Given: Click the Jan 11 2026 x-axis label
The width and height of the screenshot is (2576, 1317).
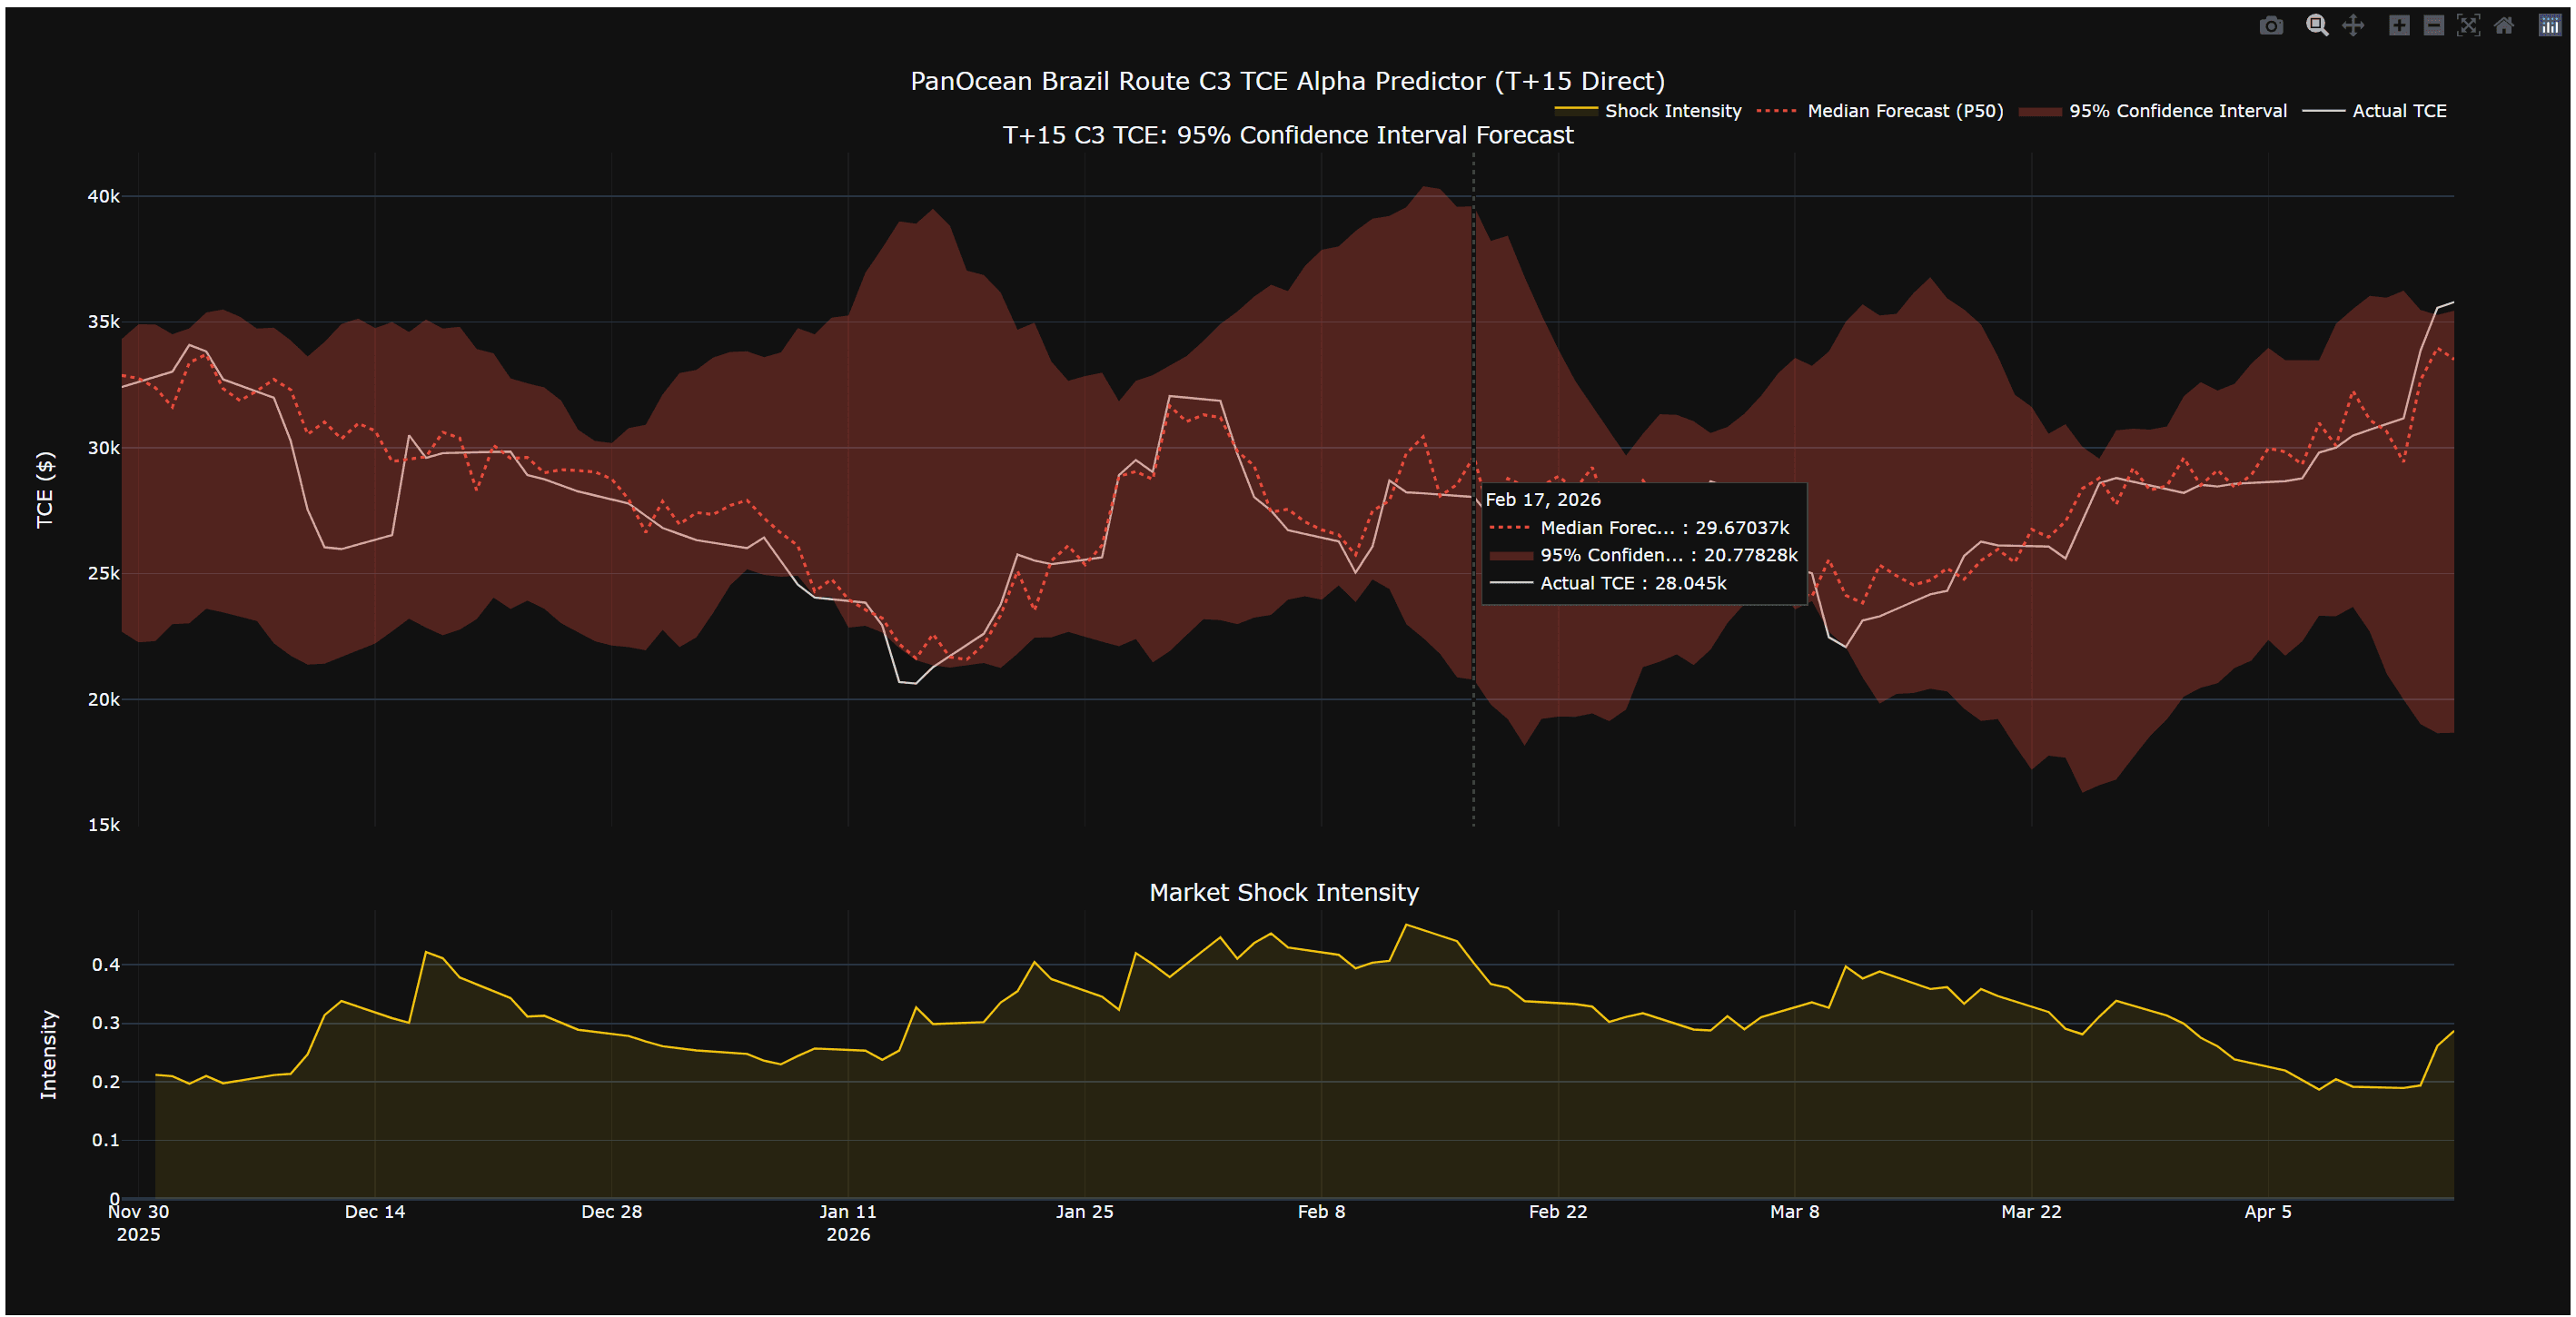Looking at the screenshot, I should [x=848, y=1223].
